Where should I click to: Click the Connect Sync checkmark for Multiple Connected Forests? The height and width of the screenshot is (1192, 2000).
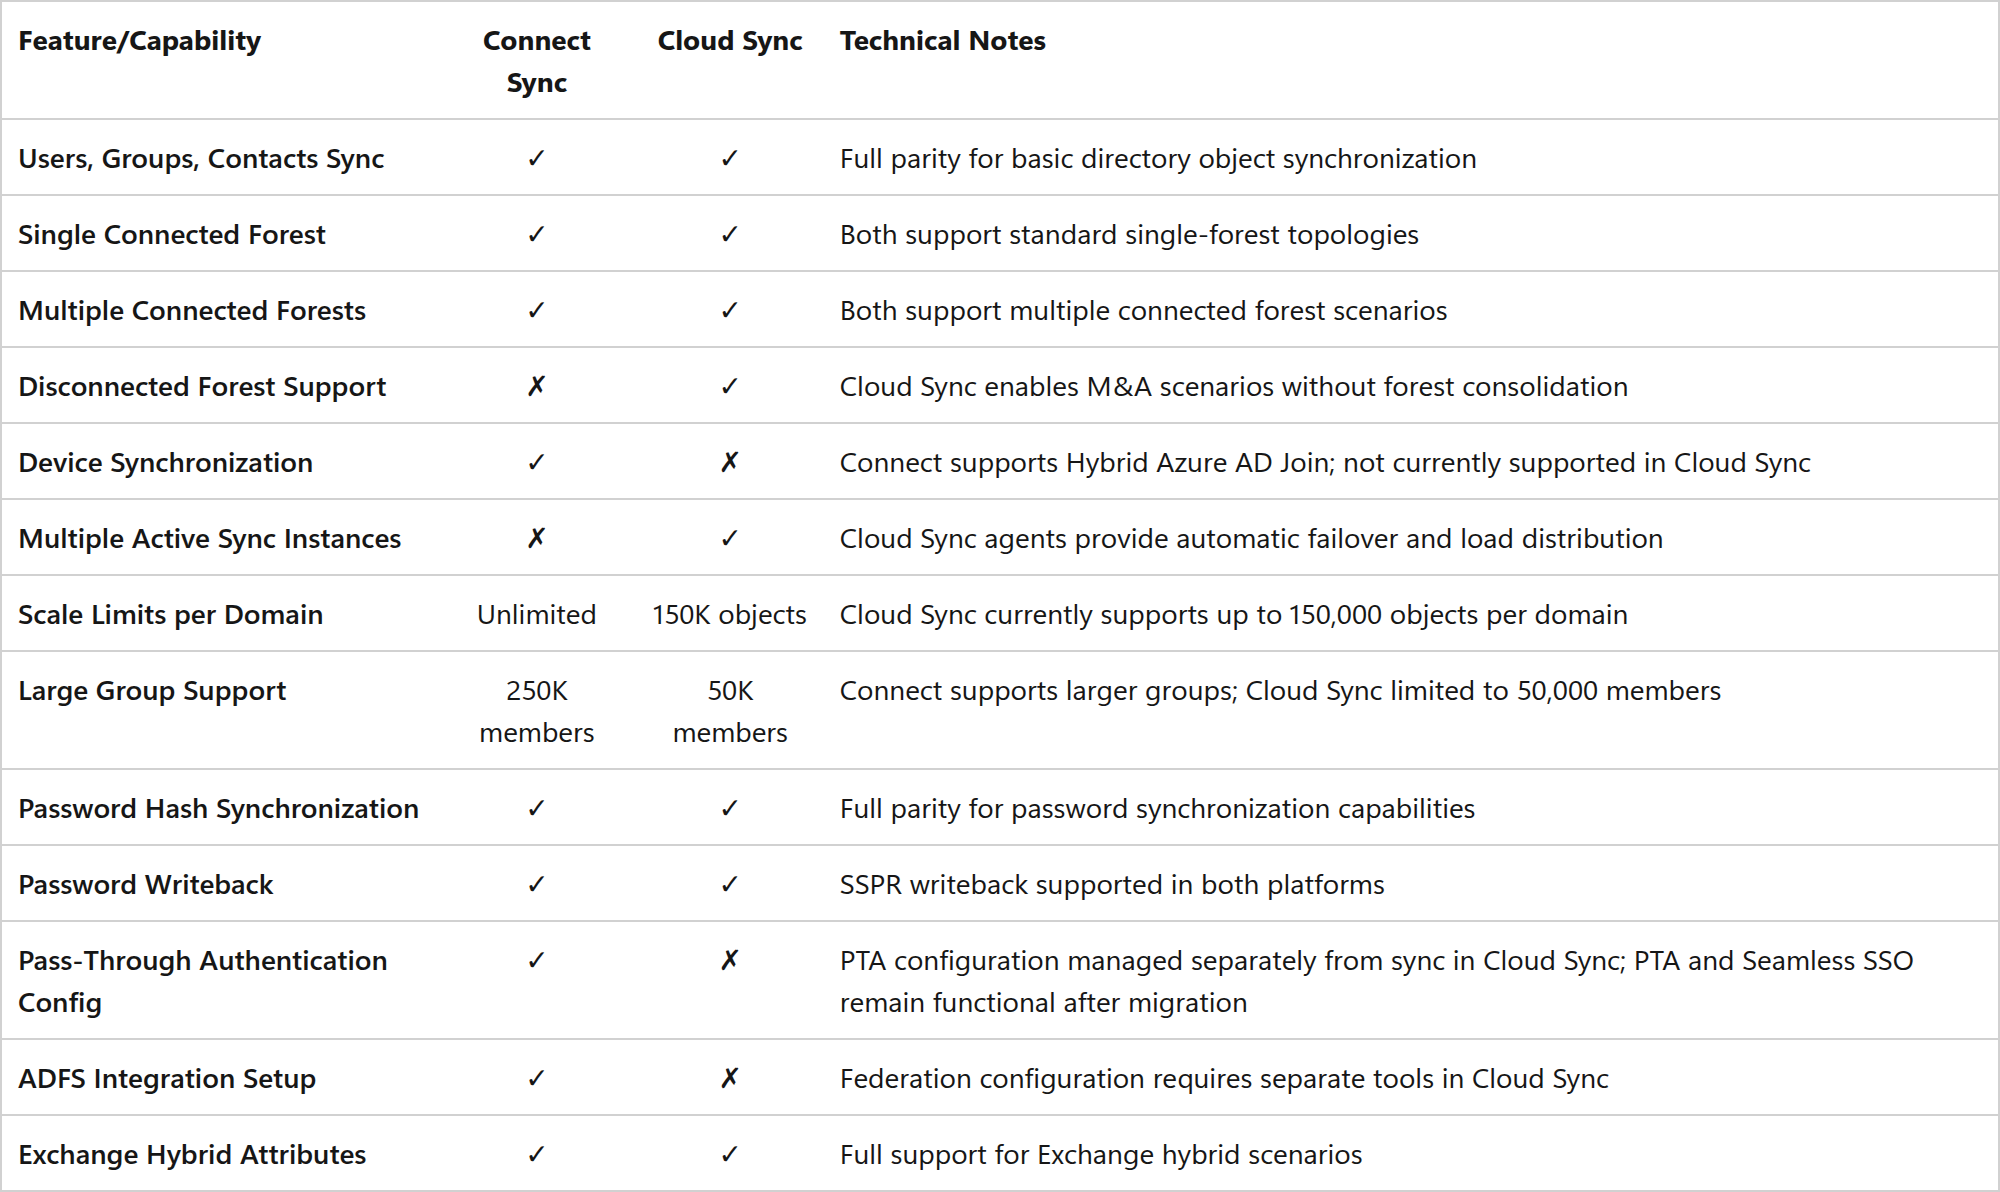tap(537, 310)
